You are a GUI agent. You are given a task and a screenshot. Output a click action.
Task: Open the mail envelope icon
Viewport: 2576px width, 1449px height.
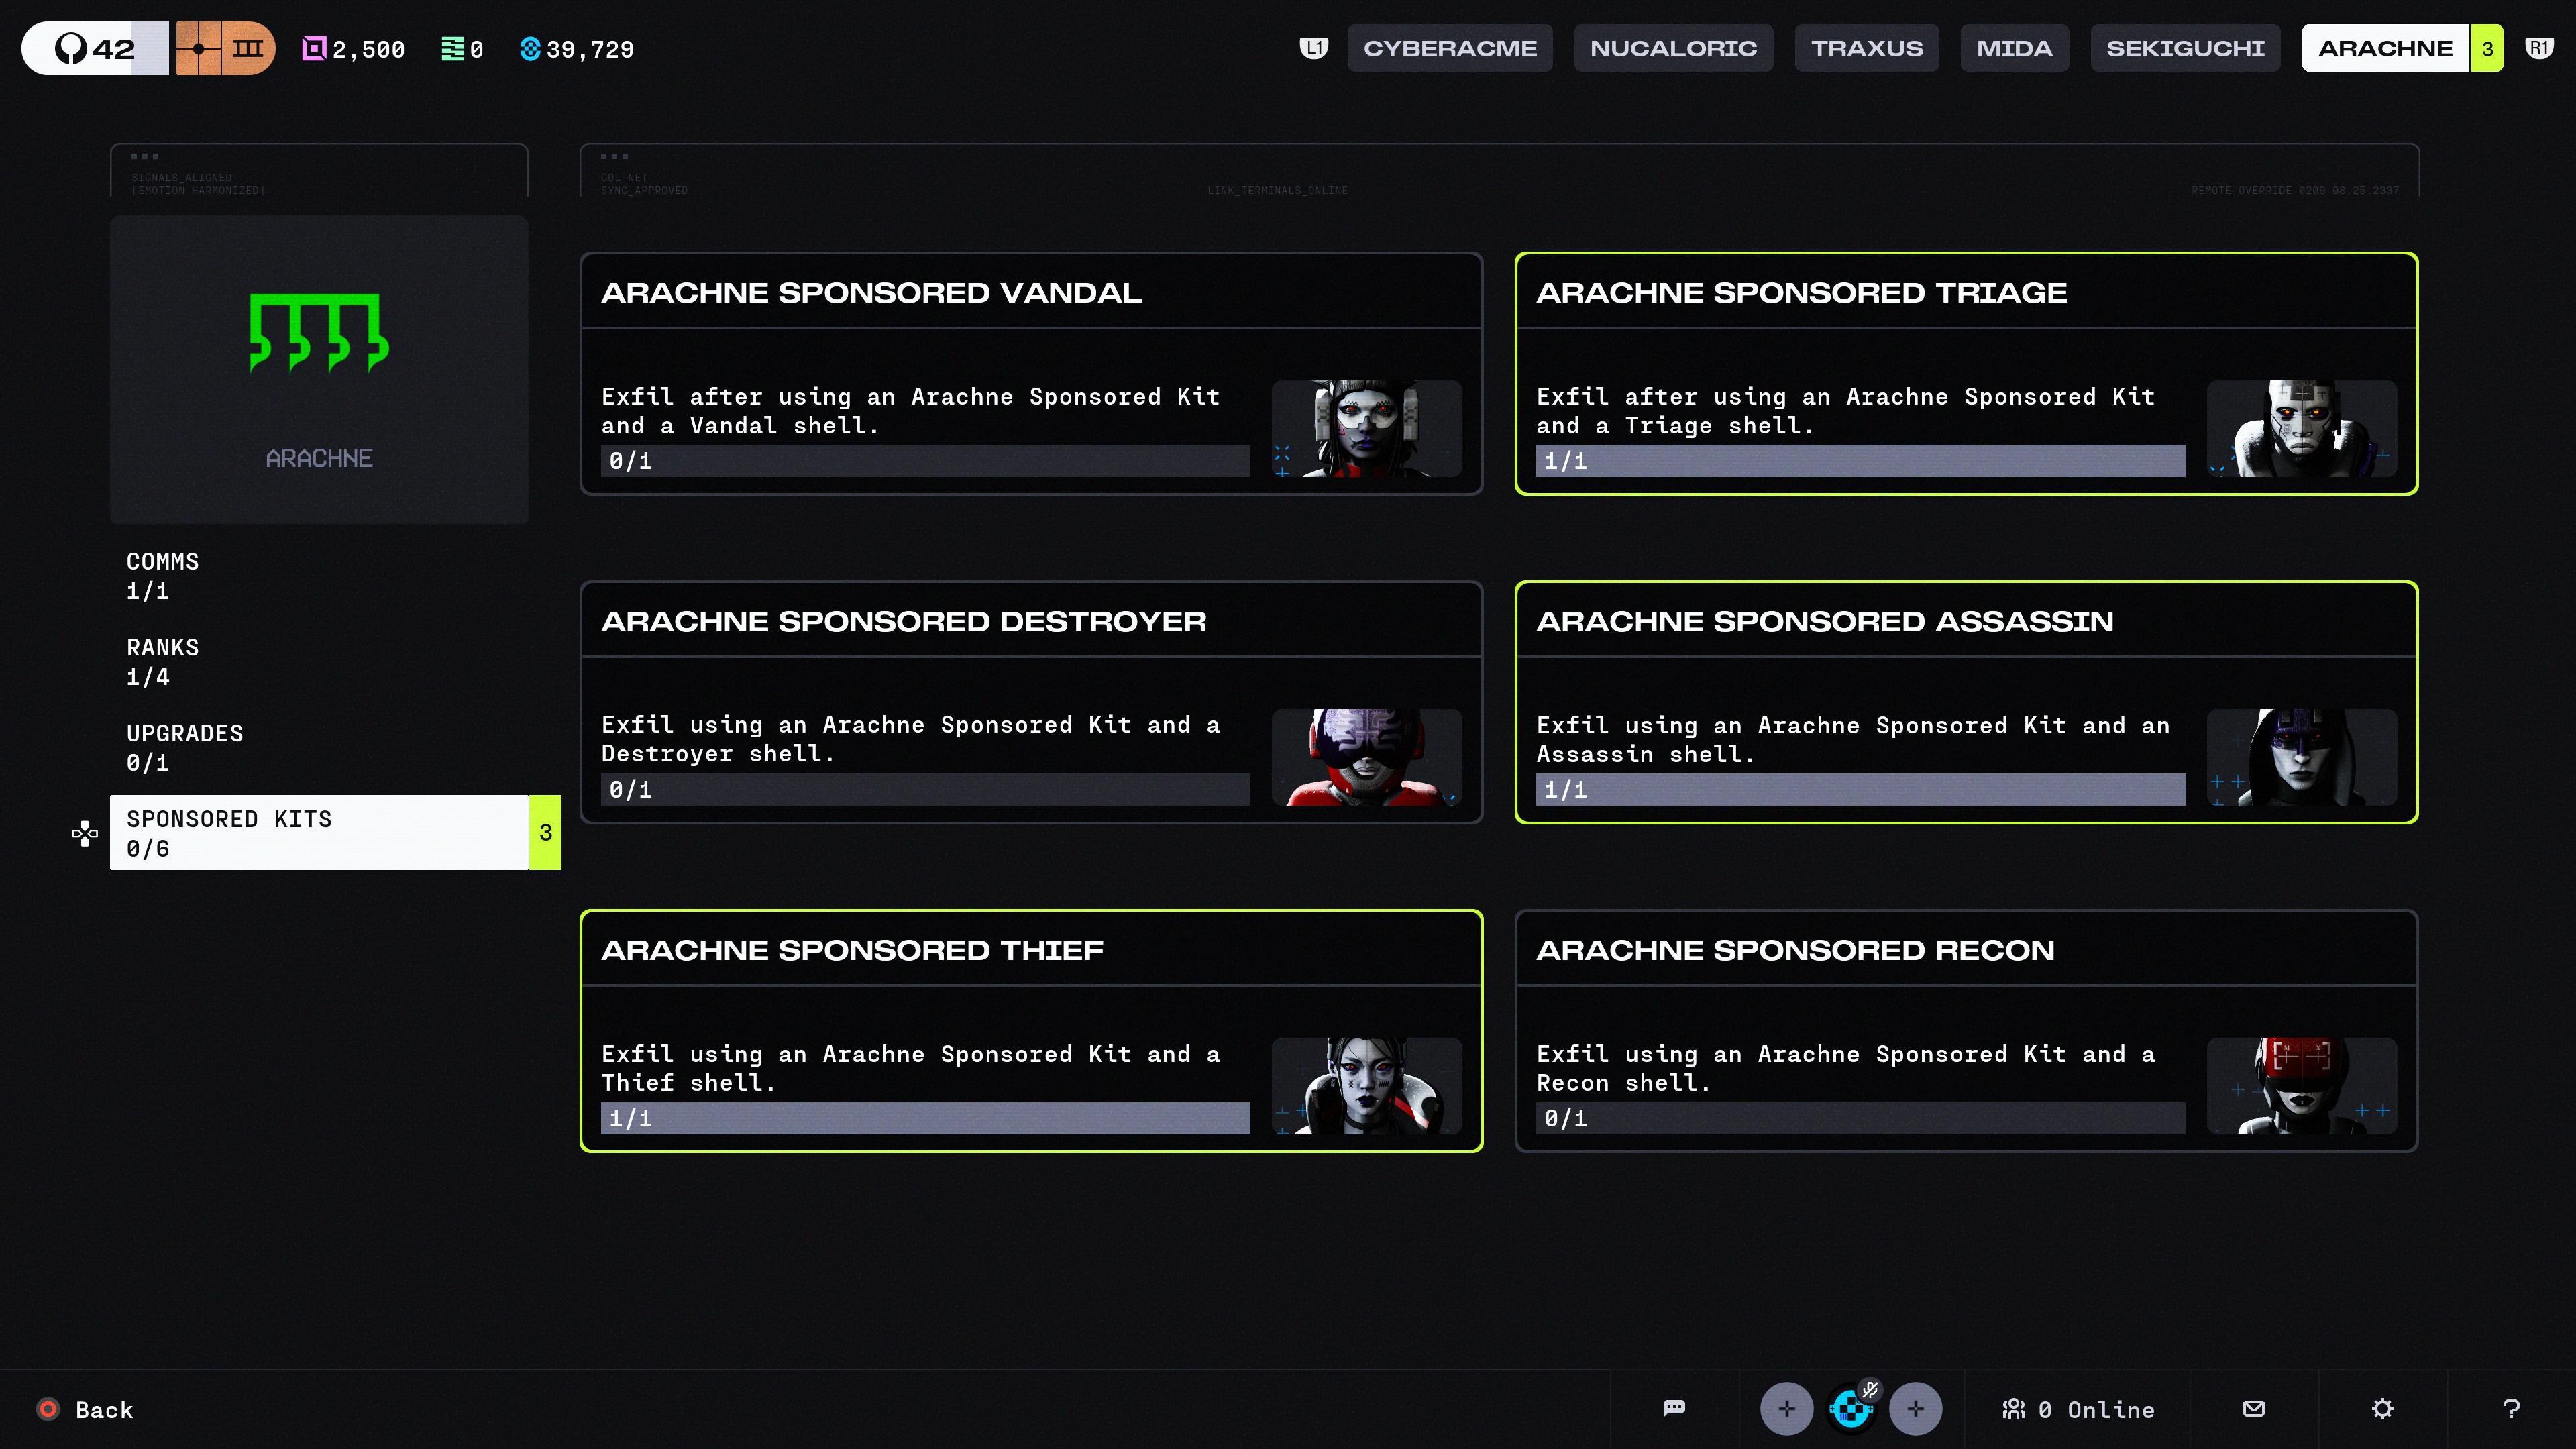[2254, 1409]
